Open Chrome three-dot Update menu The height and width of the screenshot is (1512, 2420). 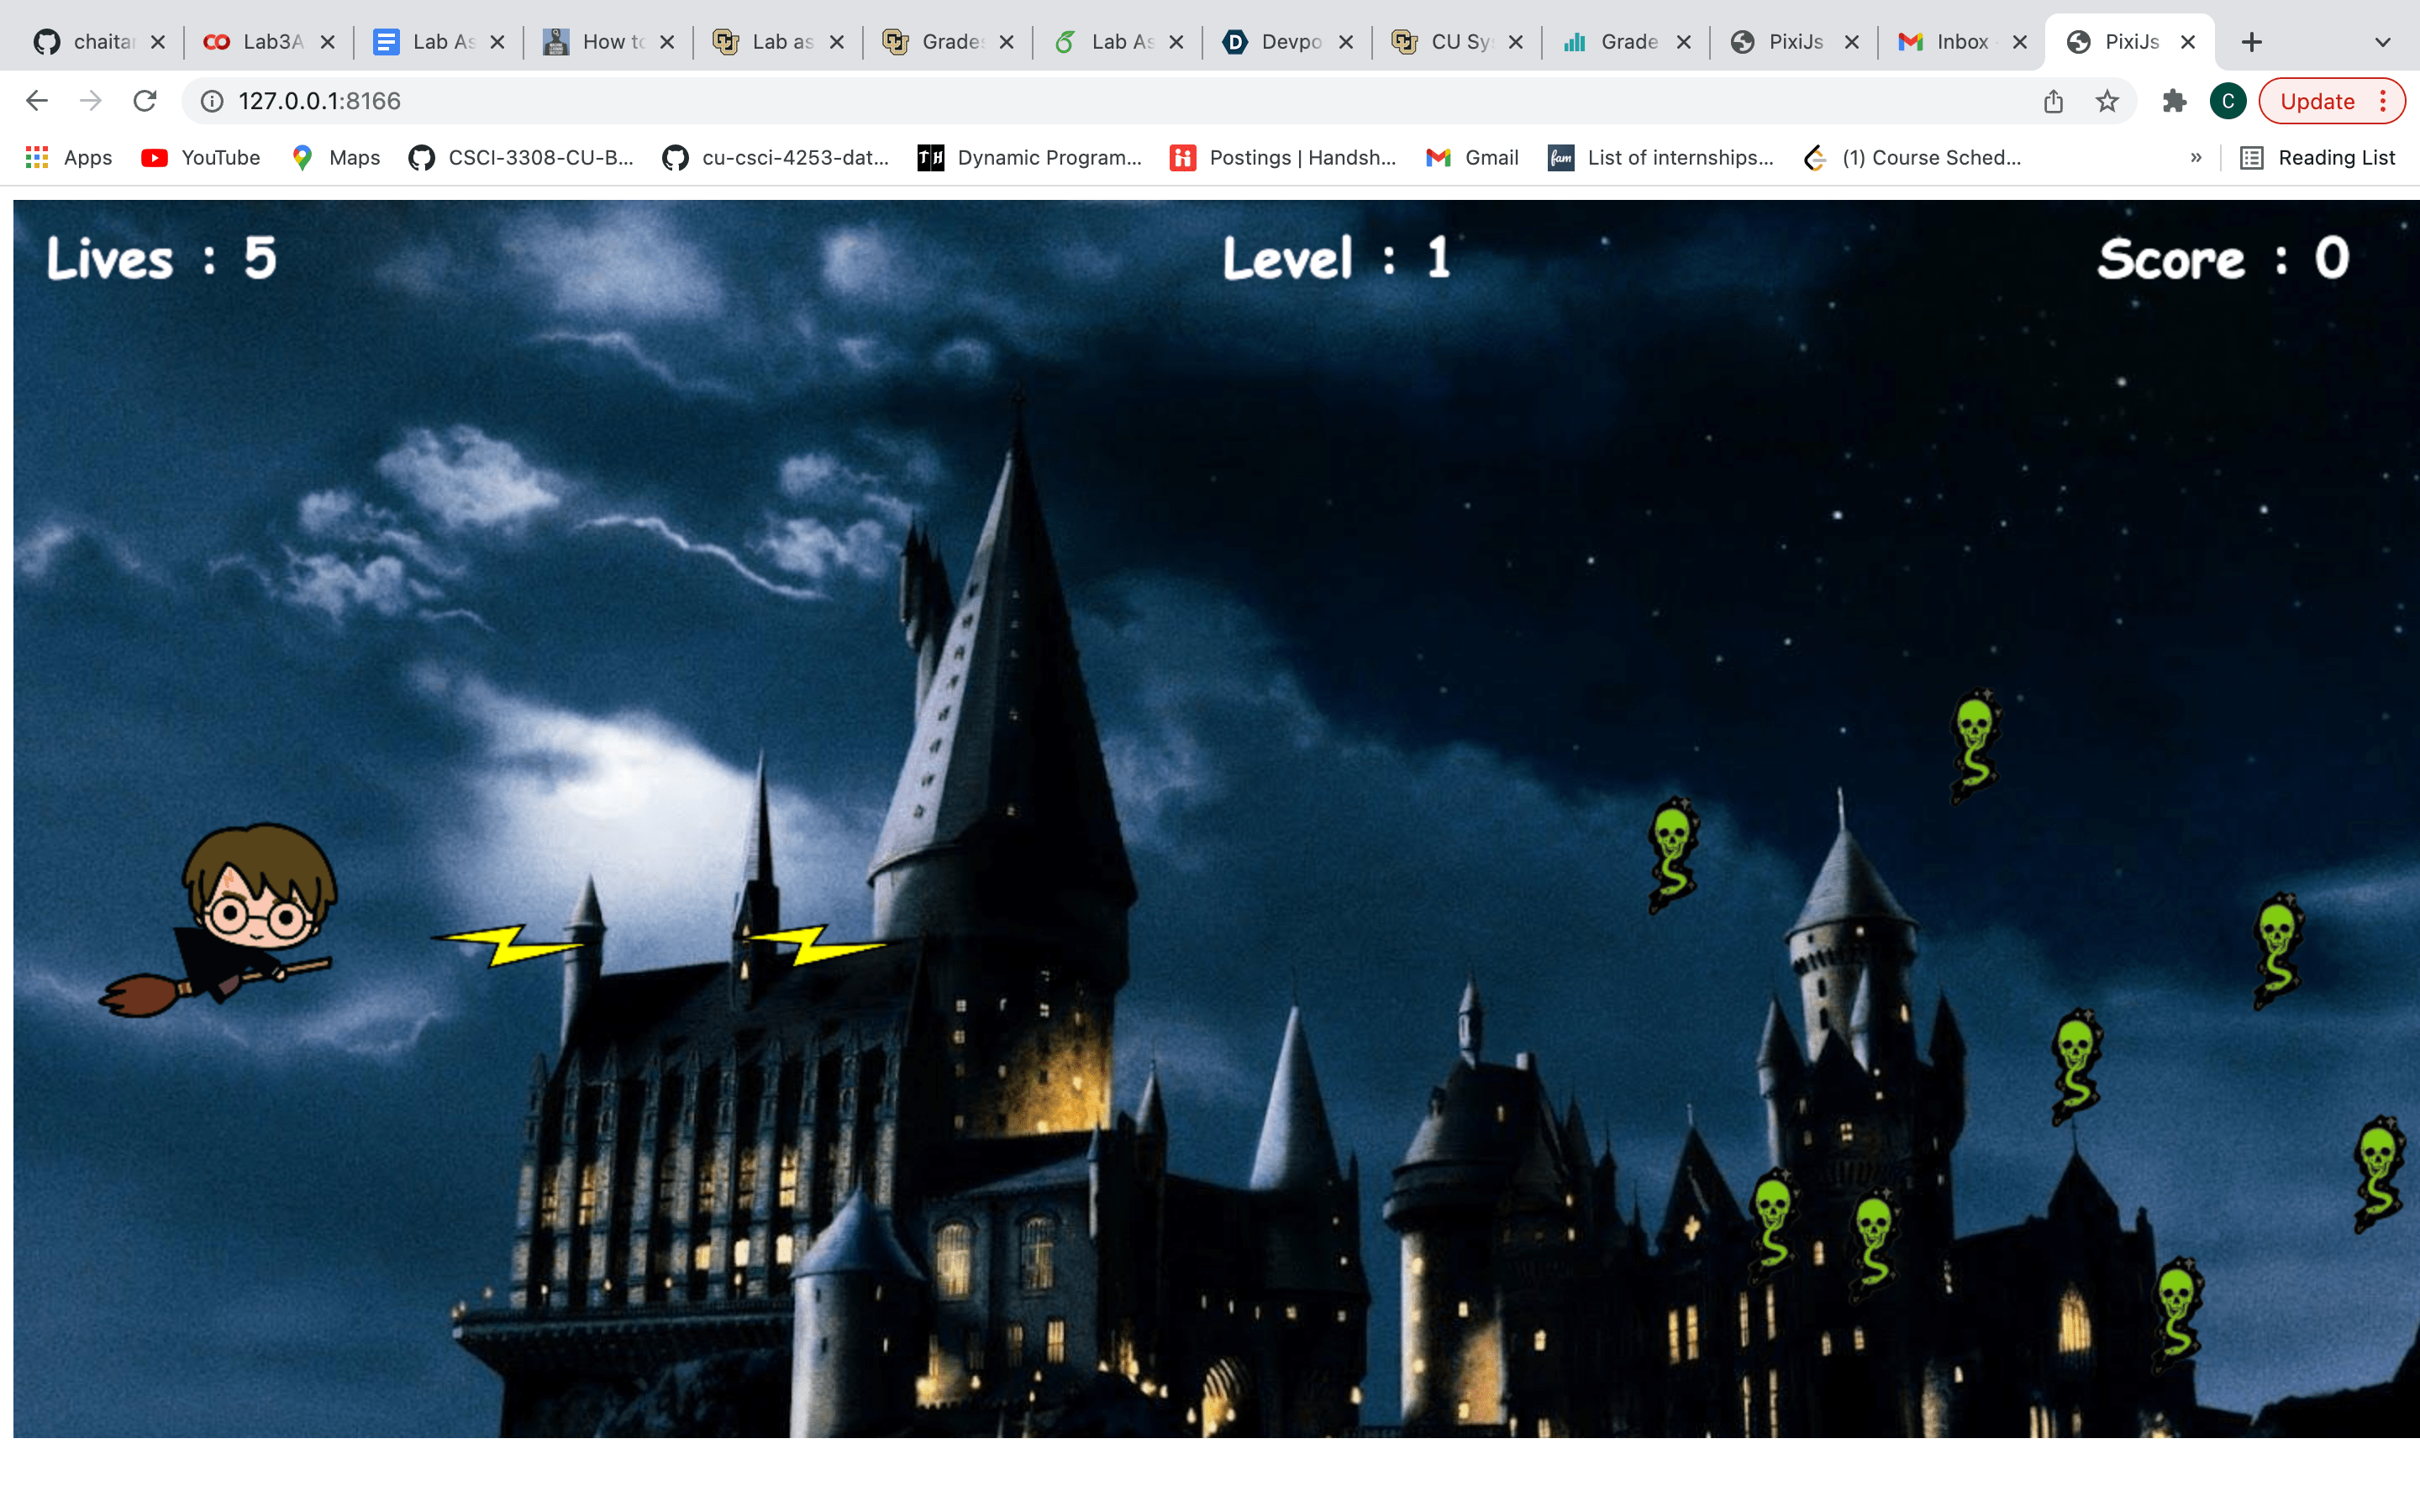(x=2383, y=101)
